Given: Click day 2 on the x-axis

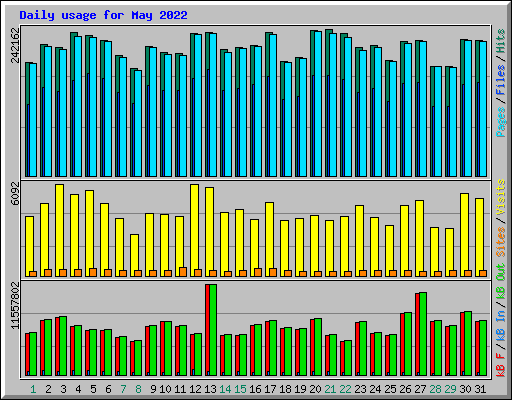Looking at the screenshot, I should [48, 389].
